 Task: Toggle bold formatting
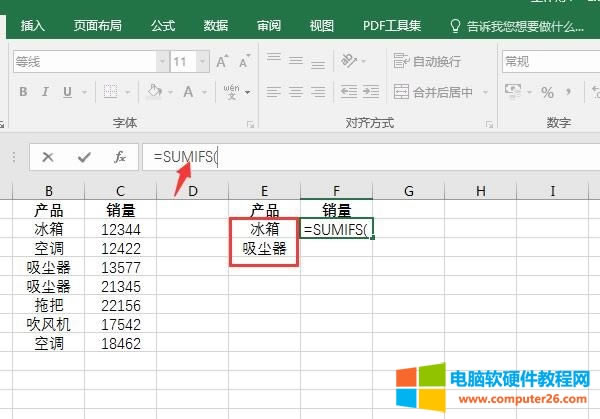(22, 92)
